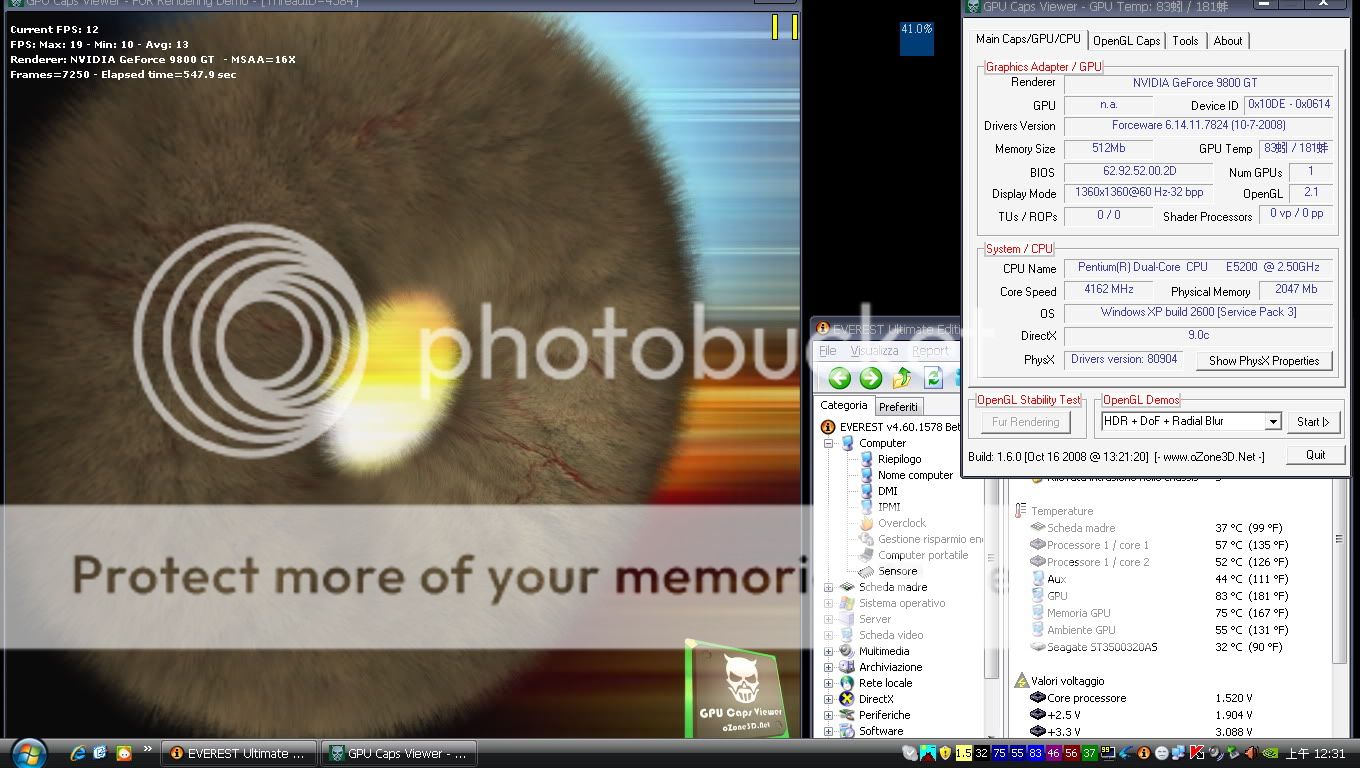Select the Categoria tab in EVEREST
The height and width of the screenshot is (768, 1360).
[x=844, y=405]
